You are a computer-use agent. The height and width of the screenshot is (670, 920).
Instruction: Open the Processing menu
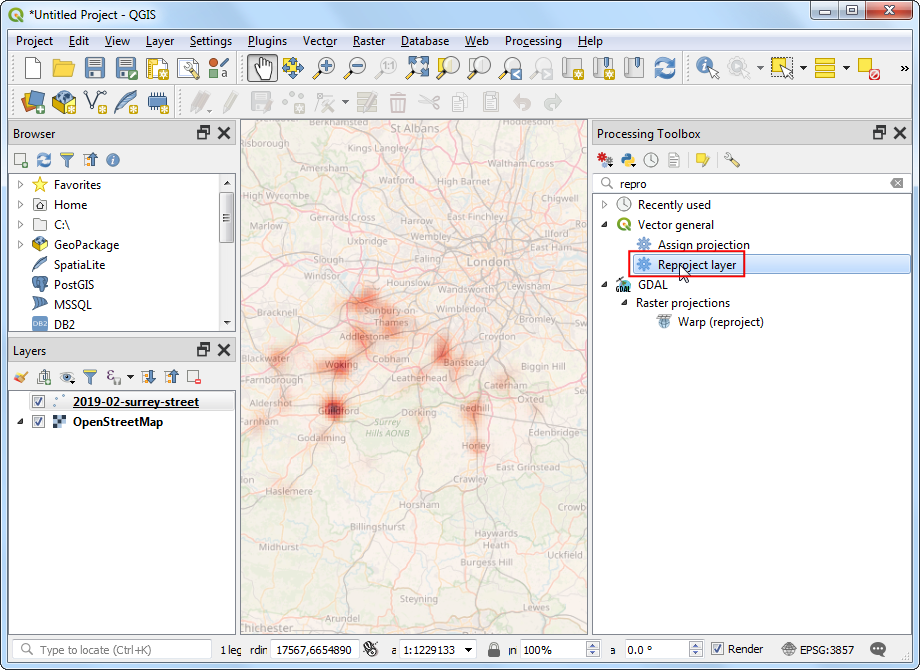click(x=533, y=41)
